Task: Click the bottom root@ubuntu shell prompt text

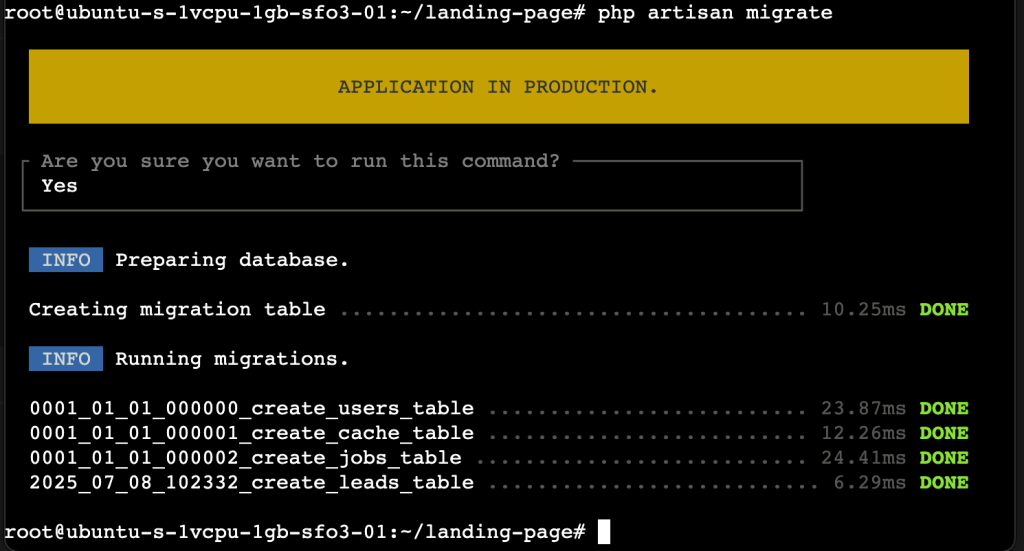Action: pyautogui.click(x=295, y=531)
